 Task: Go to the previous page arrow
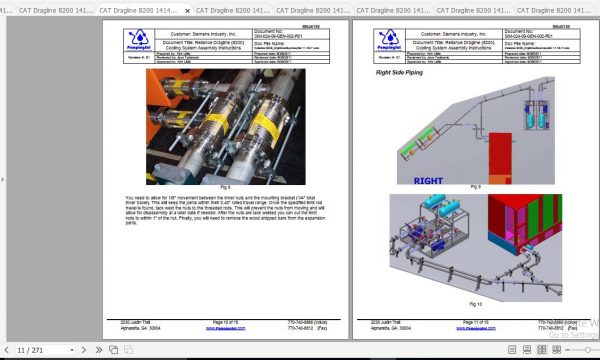[7, 350]
